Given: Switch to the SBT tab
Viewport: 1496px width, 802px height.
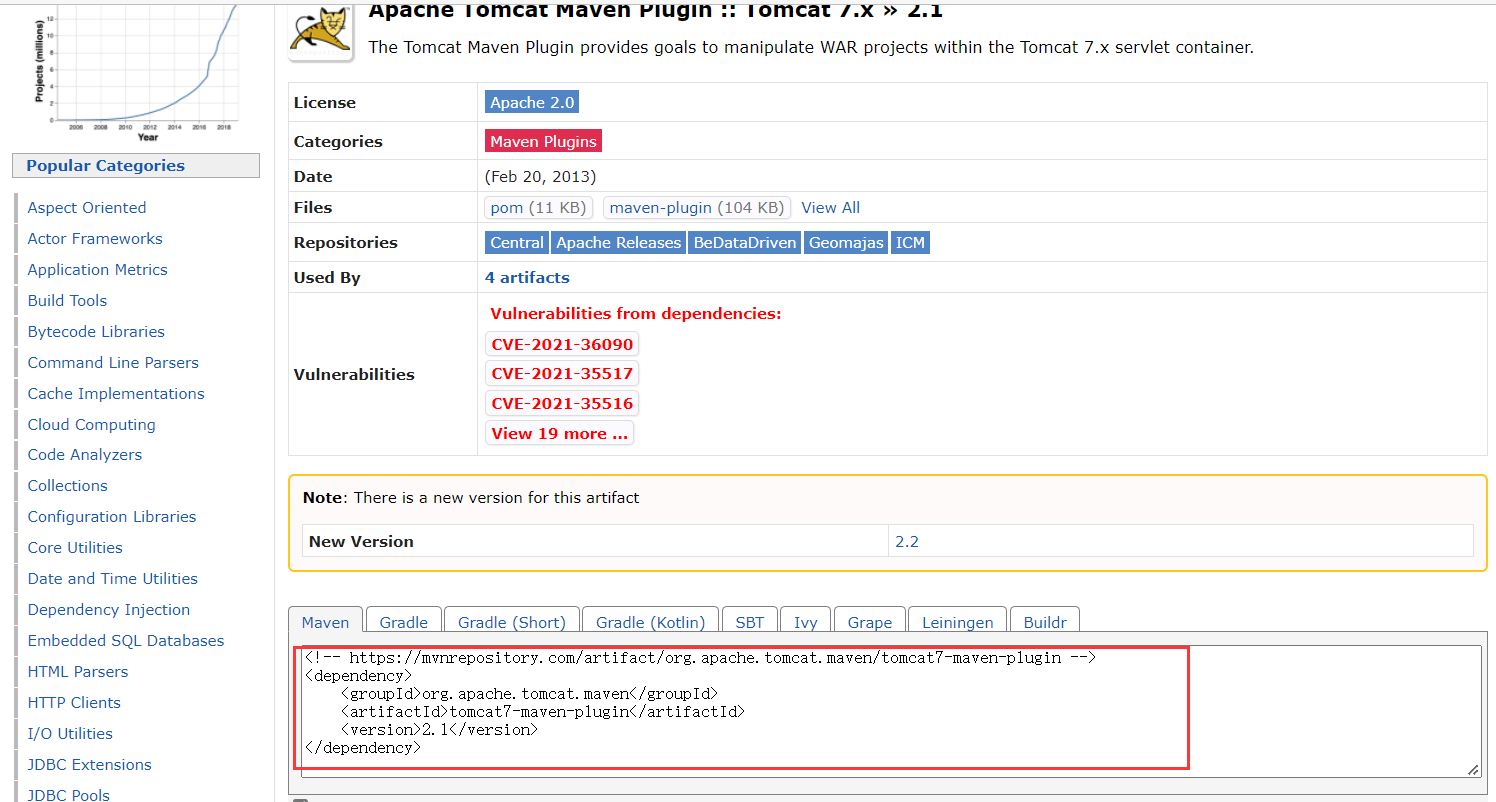Looking at the screenshot, I should coord(749,621).
